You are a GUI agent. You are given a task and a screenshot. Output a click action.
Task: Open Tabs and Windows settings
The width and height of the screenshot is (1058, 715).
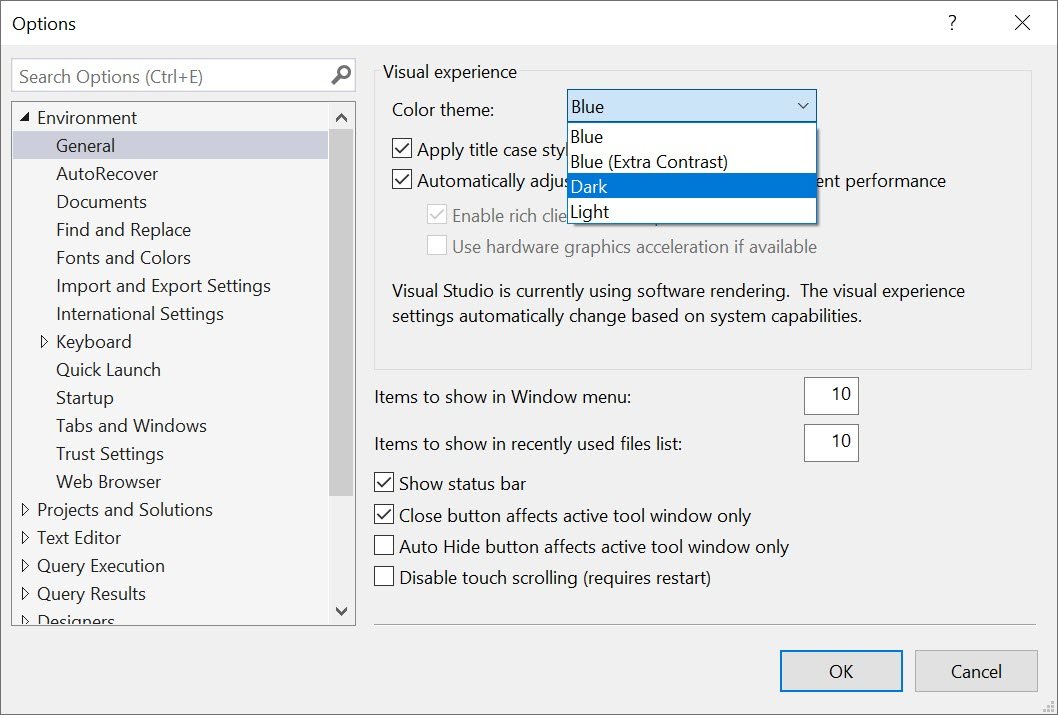[x=132, y=426]
